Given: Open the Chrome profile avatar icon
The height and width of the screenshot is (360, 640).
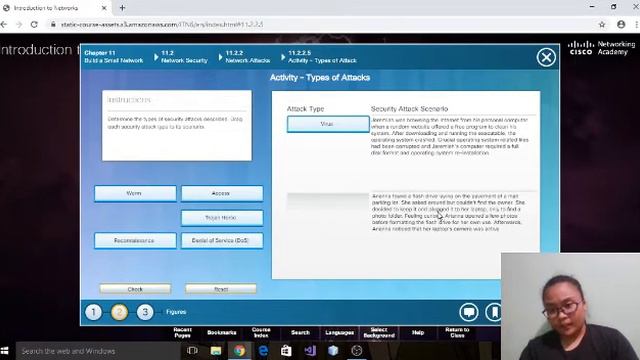Looking at the screenshot, I should [x=621, y=24].
